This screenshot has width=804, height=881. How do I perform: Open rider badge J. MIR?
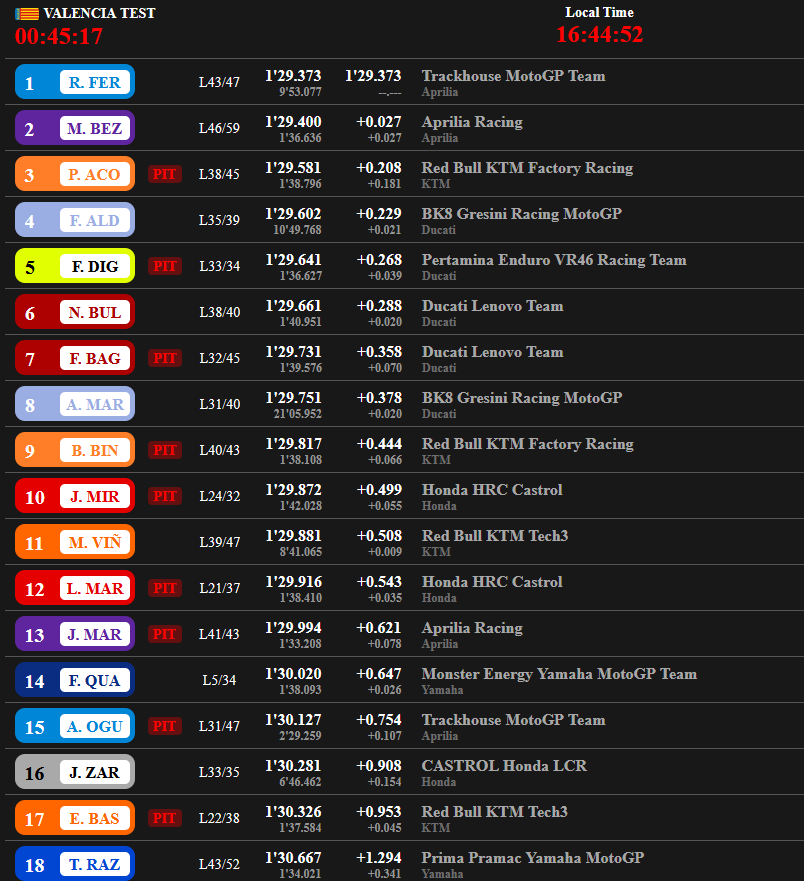tap(75, 496)
